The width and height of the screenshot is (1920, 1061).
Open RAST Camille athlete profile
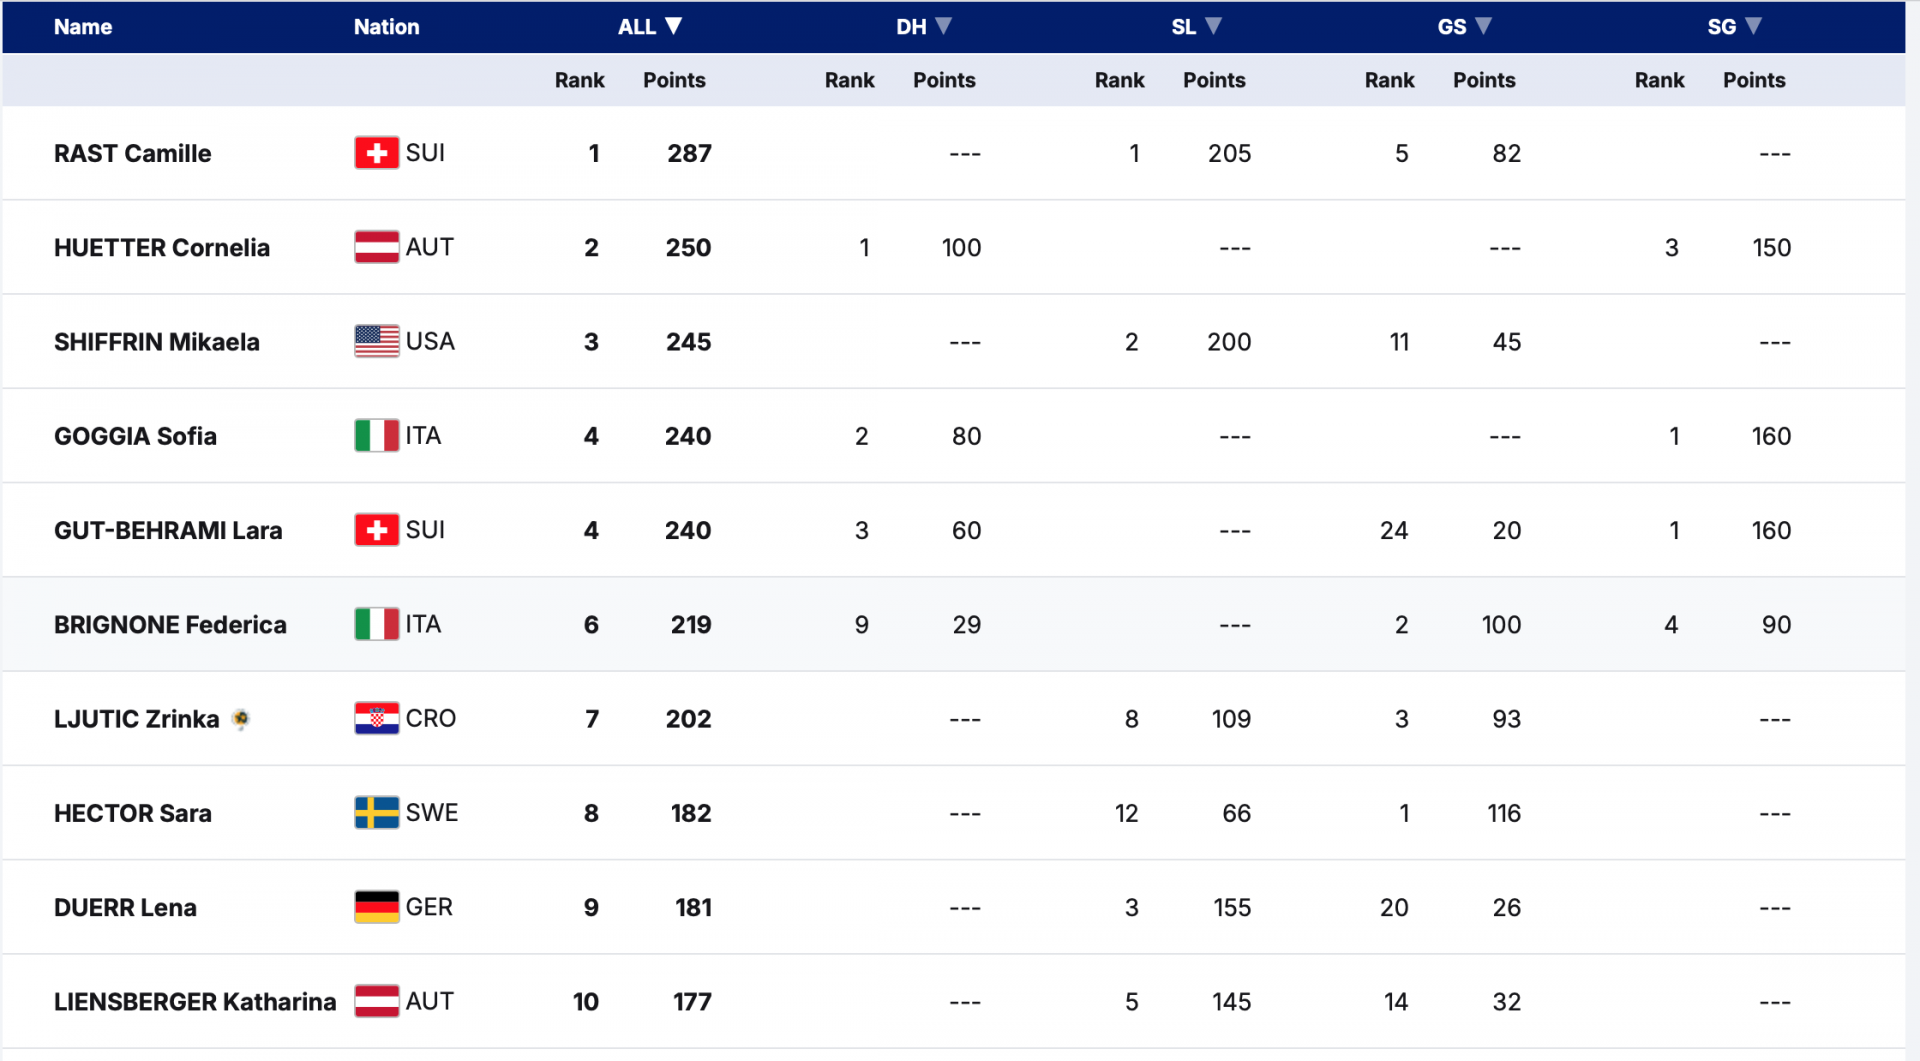point(132,154)
